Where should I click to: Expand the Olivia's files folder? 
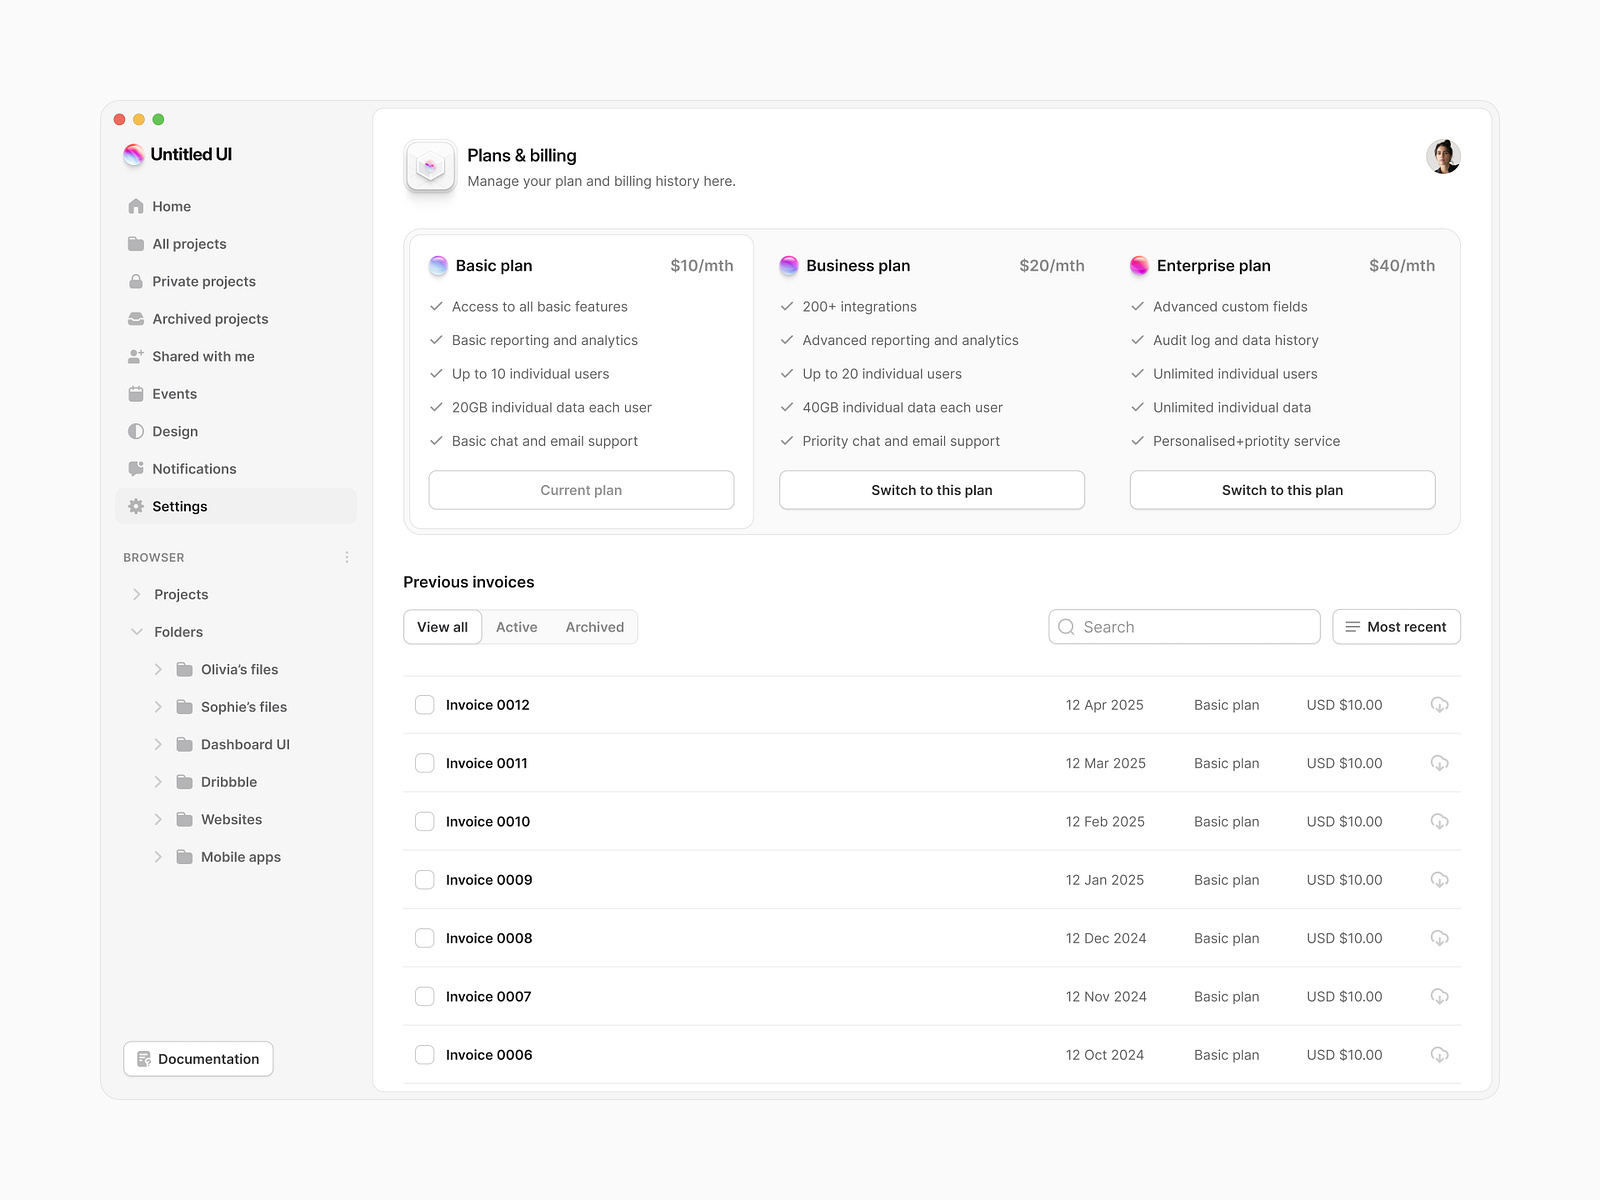click(158, 669)
